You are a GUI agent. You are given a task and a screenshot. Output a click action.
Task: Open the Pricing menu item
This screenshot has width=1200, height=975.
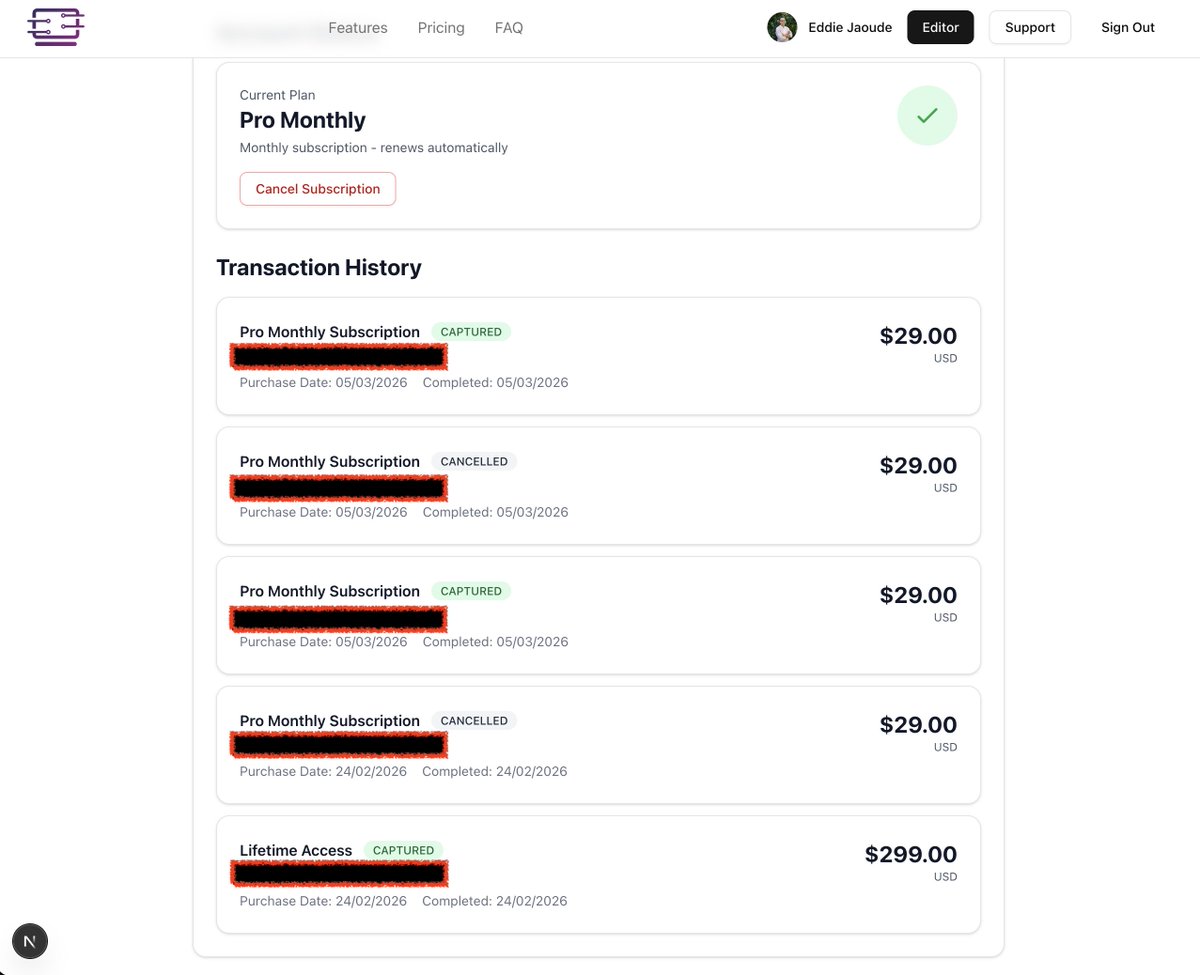pyautogui.click(x=440, y=27)
